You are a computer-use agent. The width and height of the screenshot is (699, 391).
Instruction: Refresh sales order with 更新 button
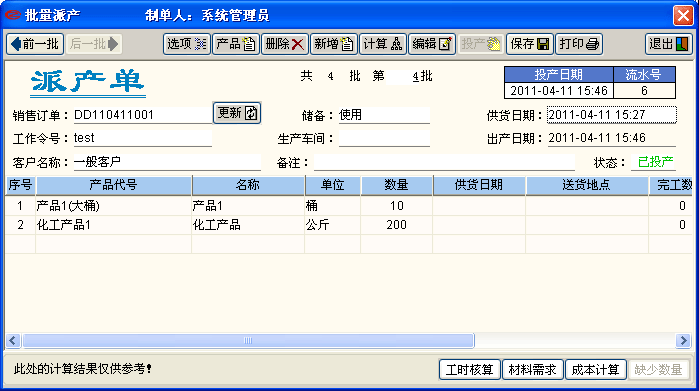pos(237,113)
